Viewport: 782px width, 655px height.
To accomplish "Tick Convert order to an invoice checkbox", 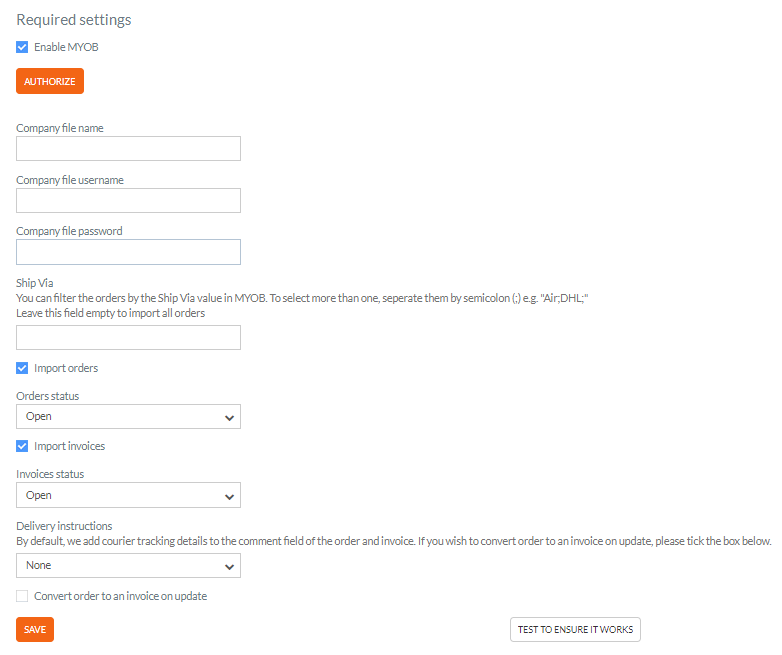I will point(22,596).
